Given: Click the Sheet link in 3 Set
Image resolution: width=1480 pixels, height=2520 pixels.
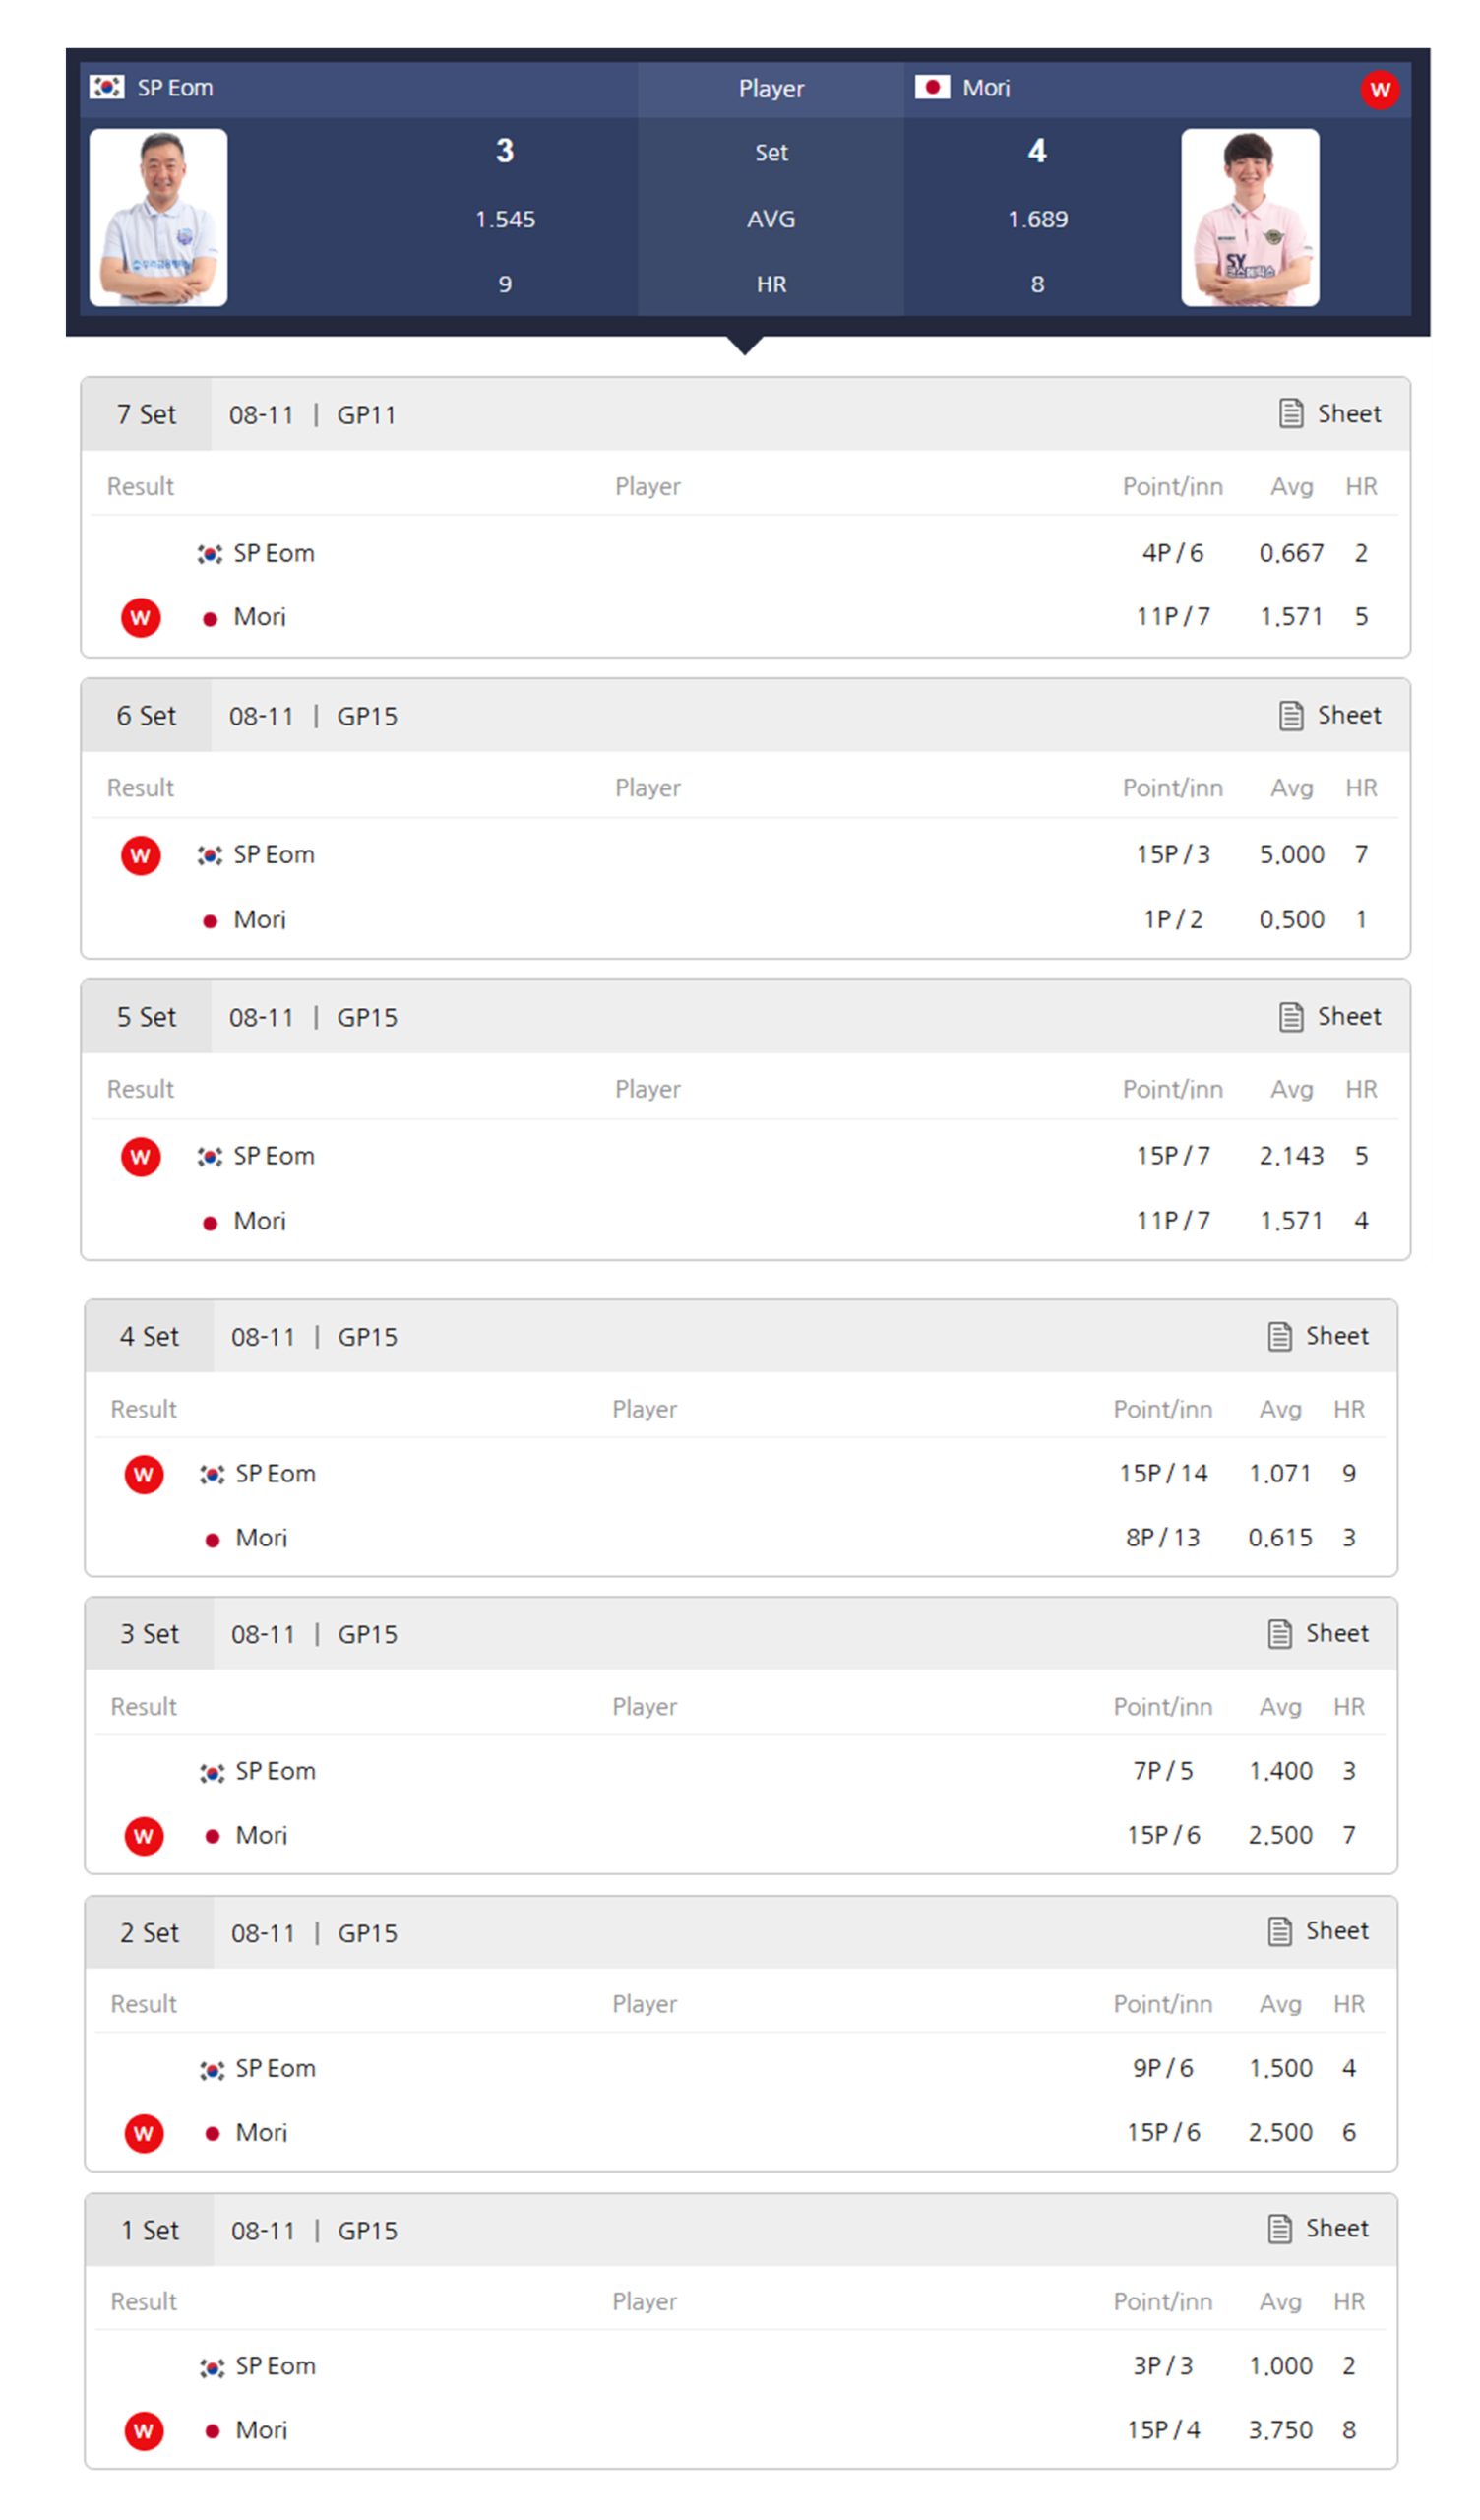Looking at the screenshot, I should (1336, 1633).
